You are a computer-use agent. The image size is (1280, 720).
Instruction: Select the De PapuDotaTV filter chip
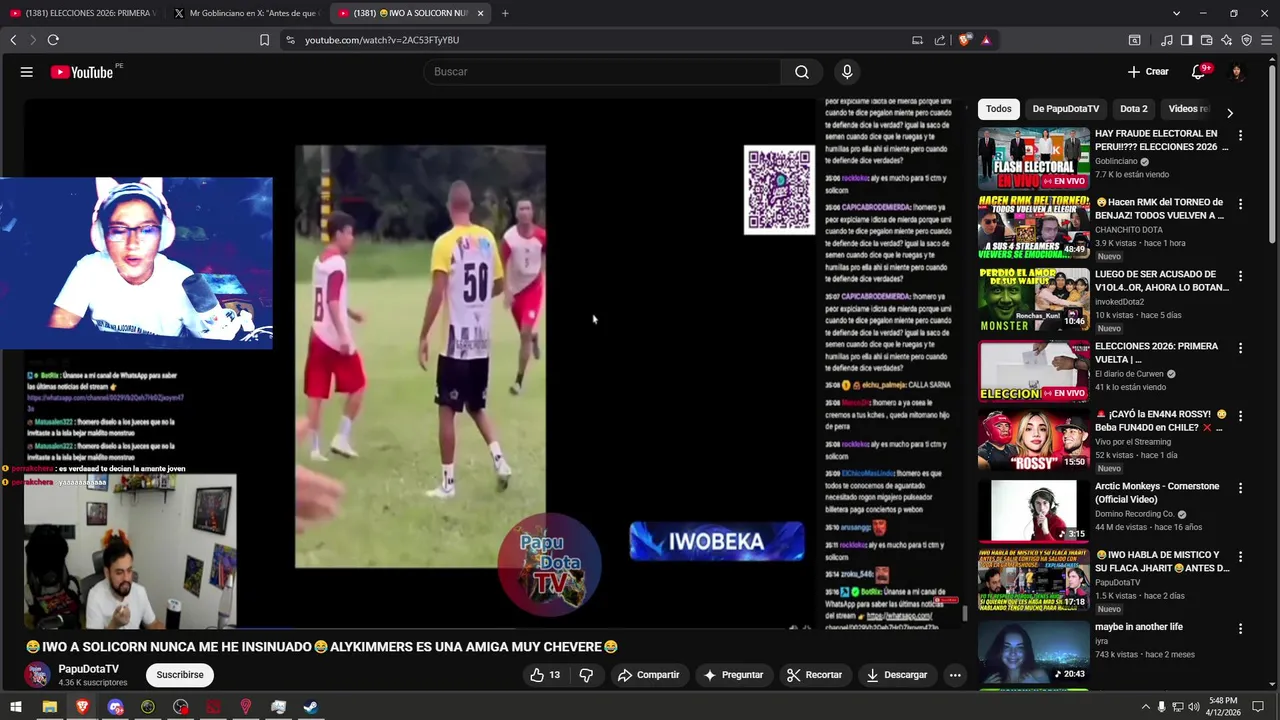click(x=1065, y=109)
